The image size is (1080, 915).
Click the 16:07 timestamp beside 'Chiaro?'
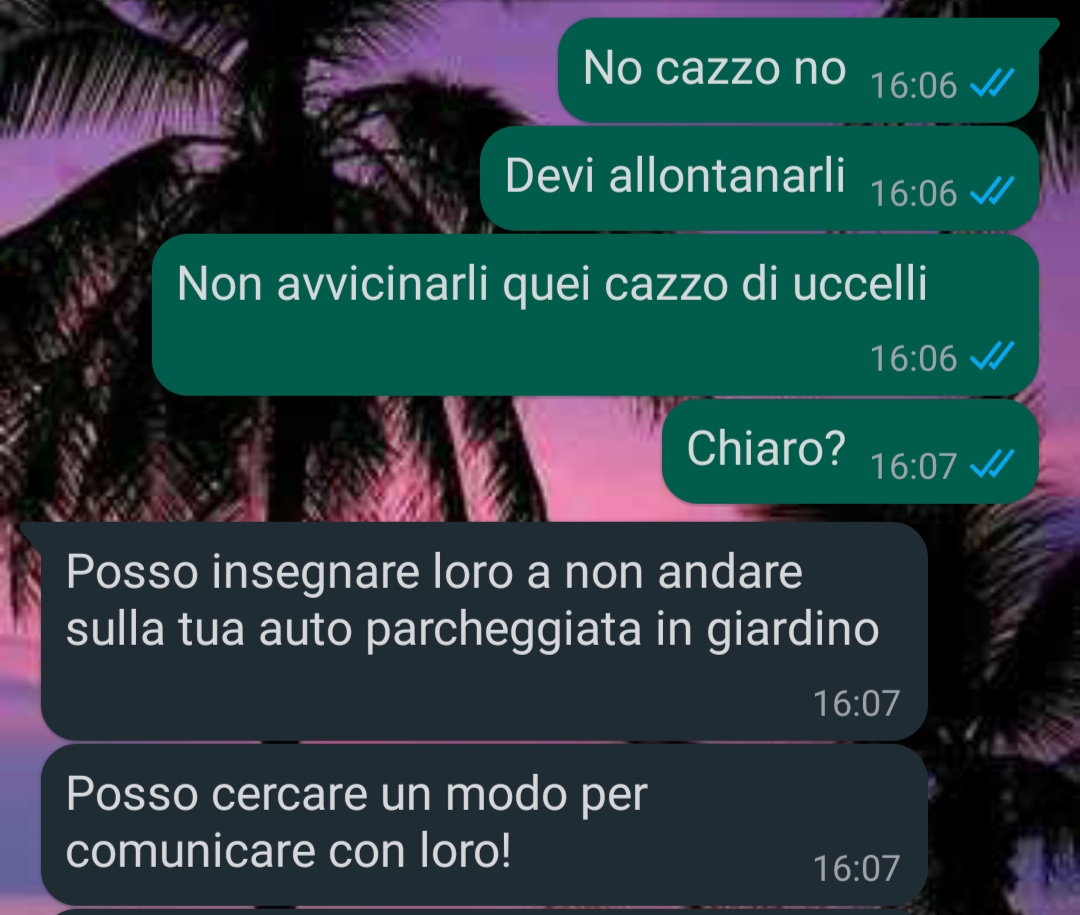pyautogui.click(x=913, y=466)
